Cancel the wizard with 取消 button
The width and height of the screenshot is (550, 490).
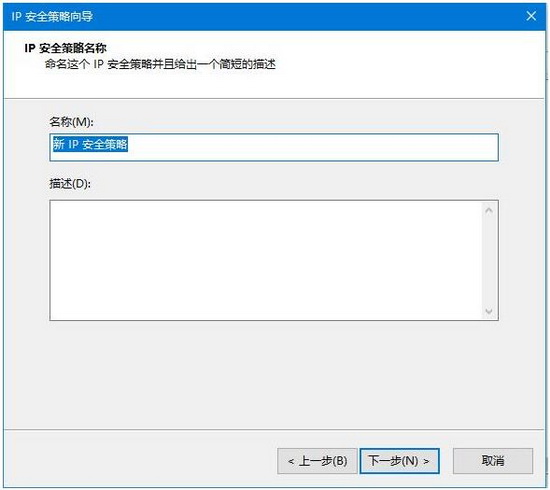pos(493,461)
